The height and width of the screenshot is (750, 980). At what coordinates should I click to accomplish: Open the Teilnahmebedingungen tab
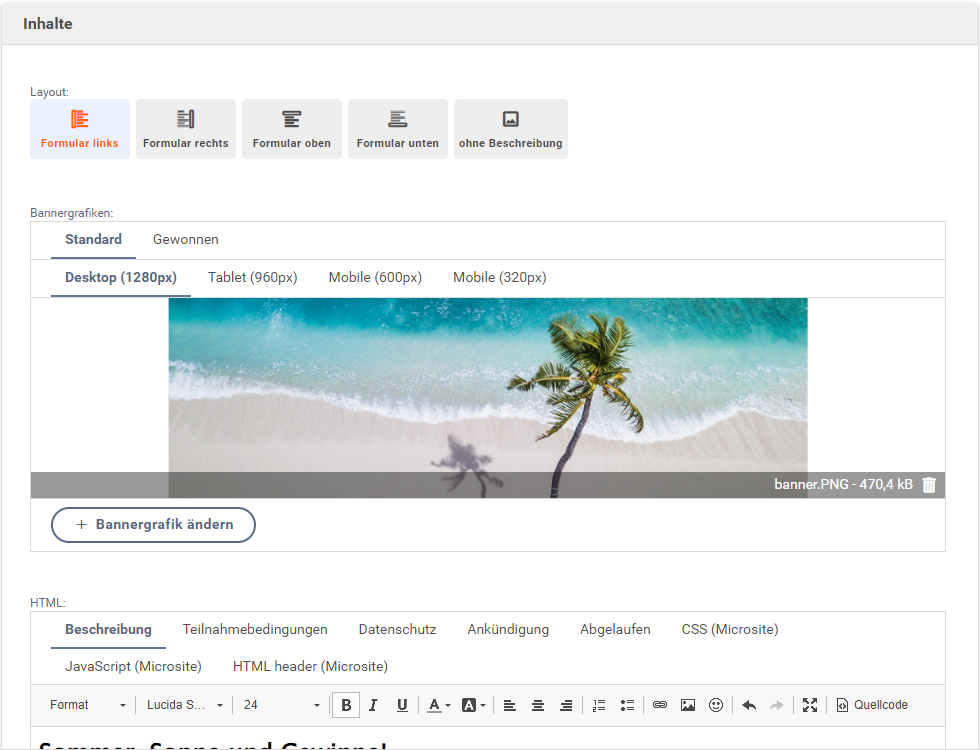[255, 630]
